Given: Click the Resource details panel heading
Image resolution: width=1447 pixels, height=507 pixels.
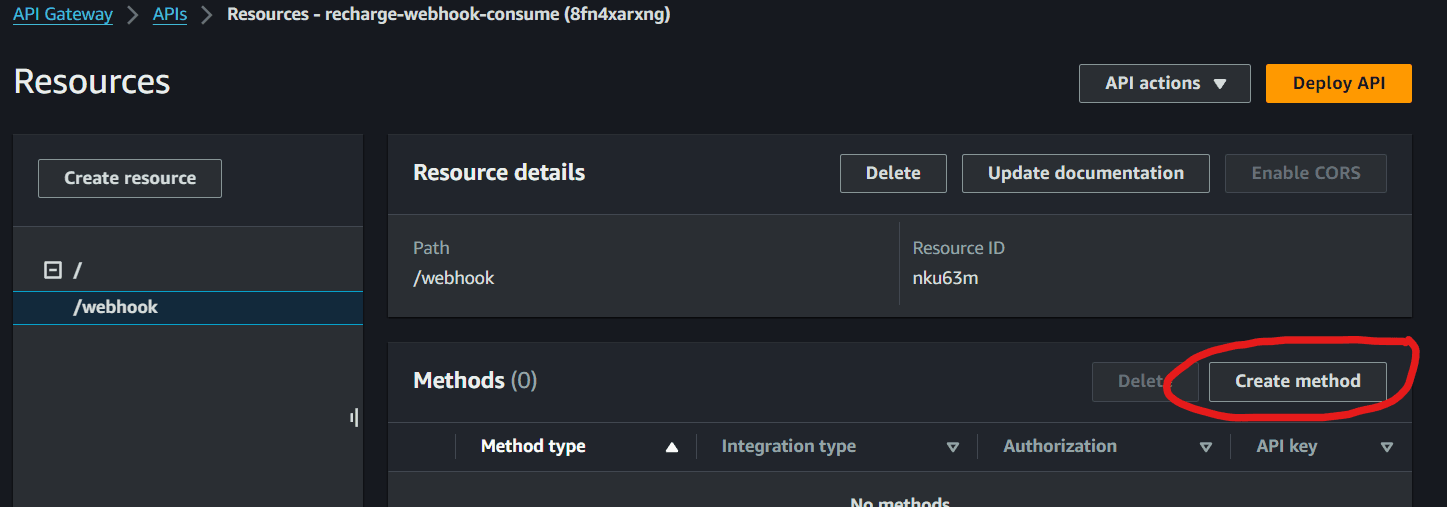Looking at the screenshot, I should point(499,172).
